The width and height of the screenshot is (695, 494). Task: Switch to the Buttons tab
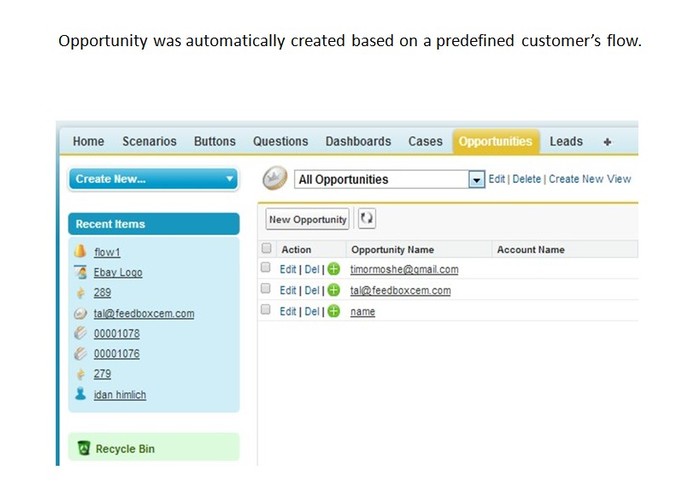click(x=215, y=141)
